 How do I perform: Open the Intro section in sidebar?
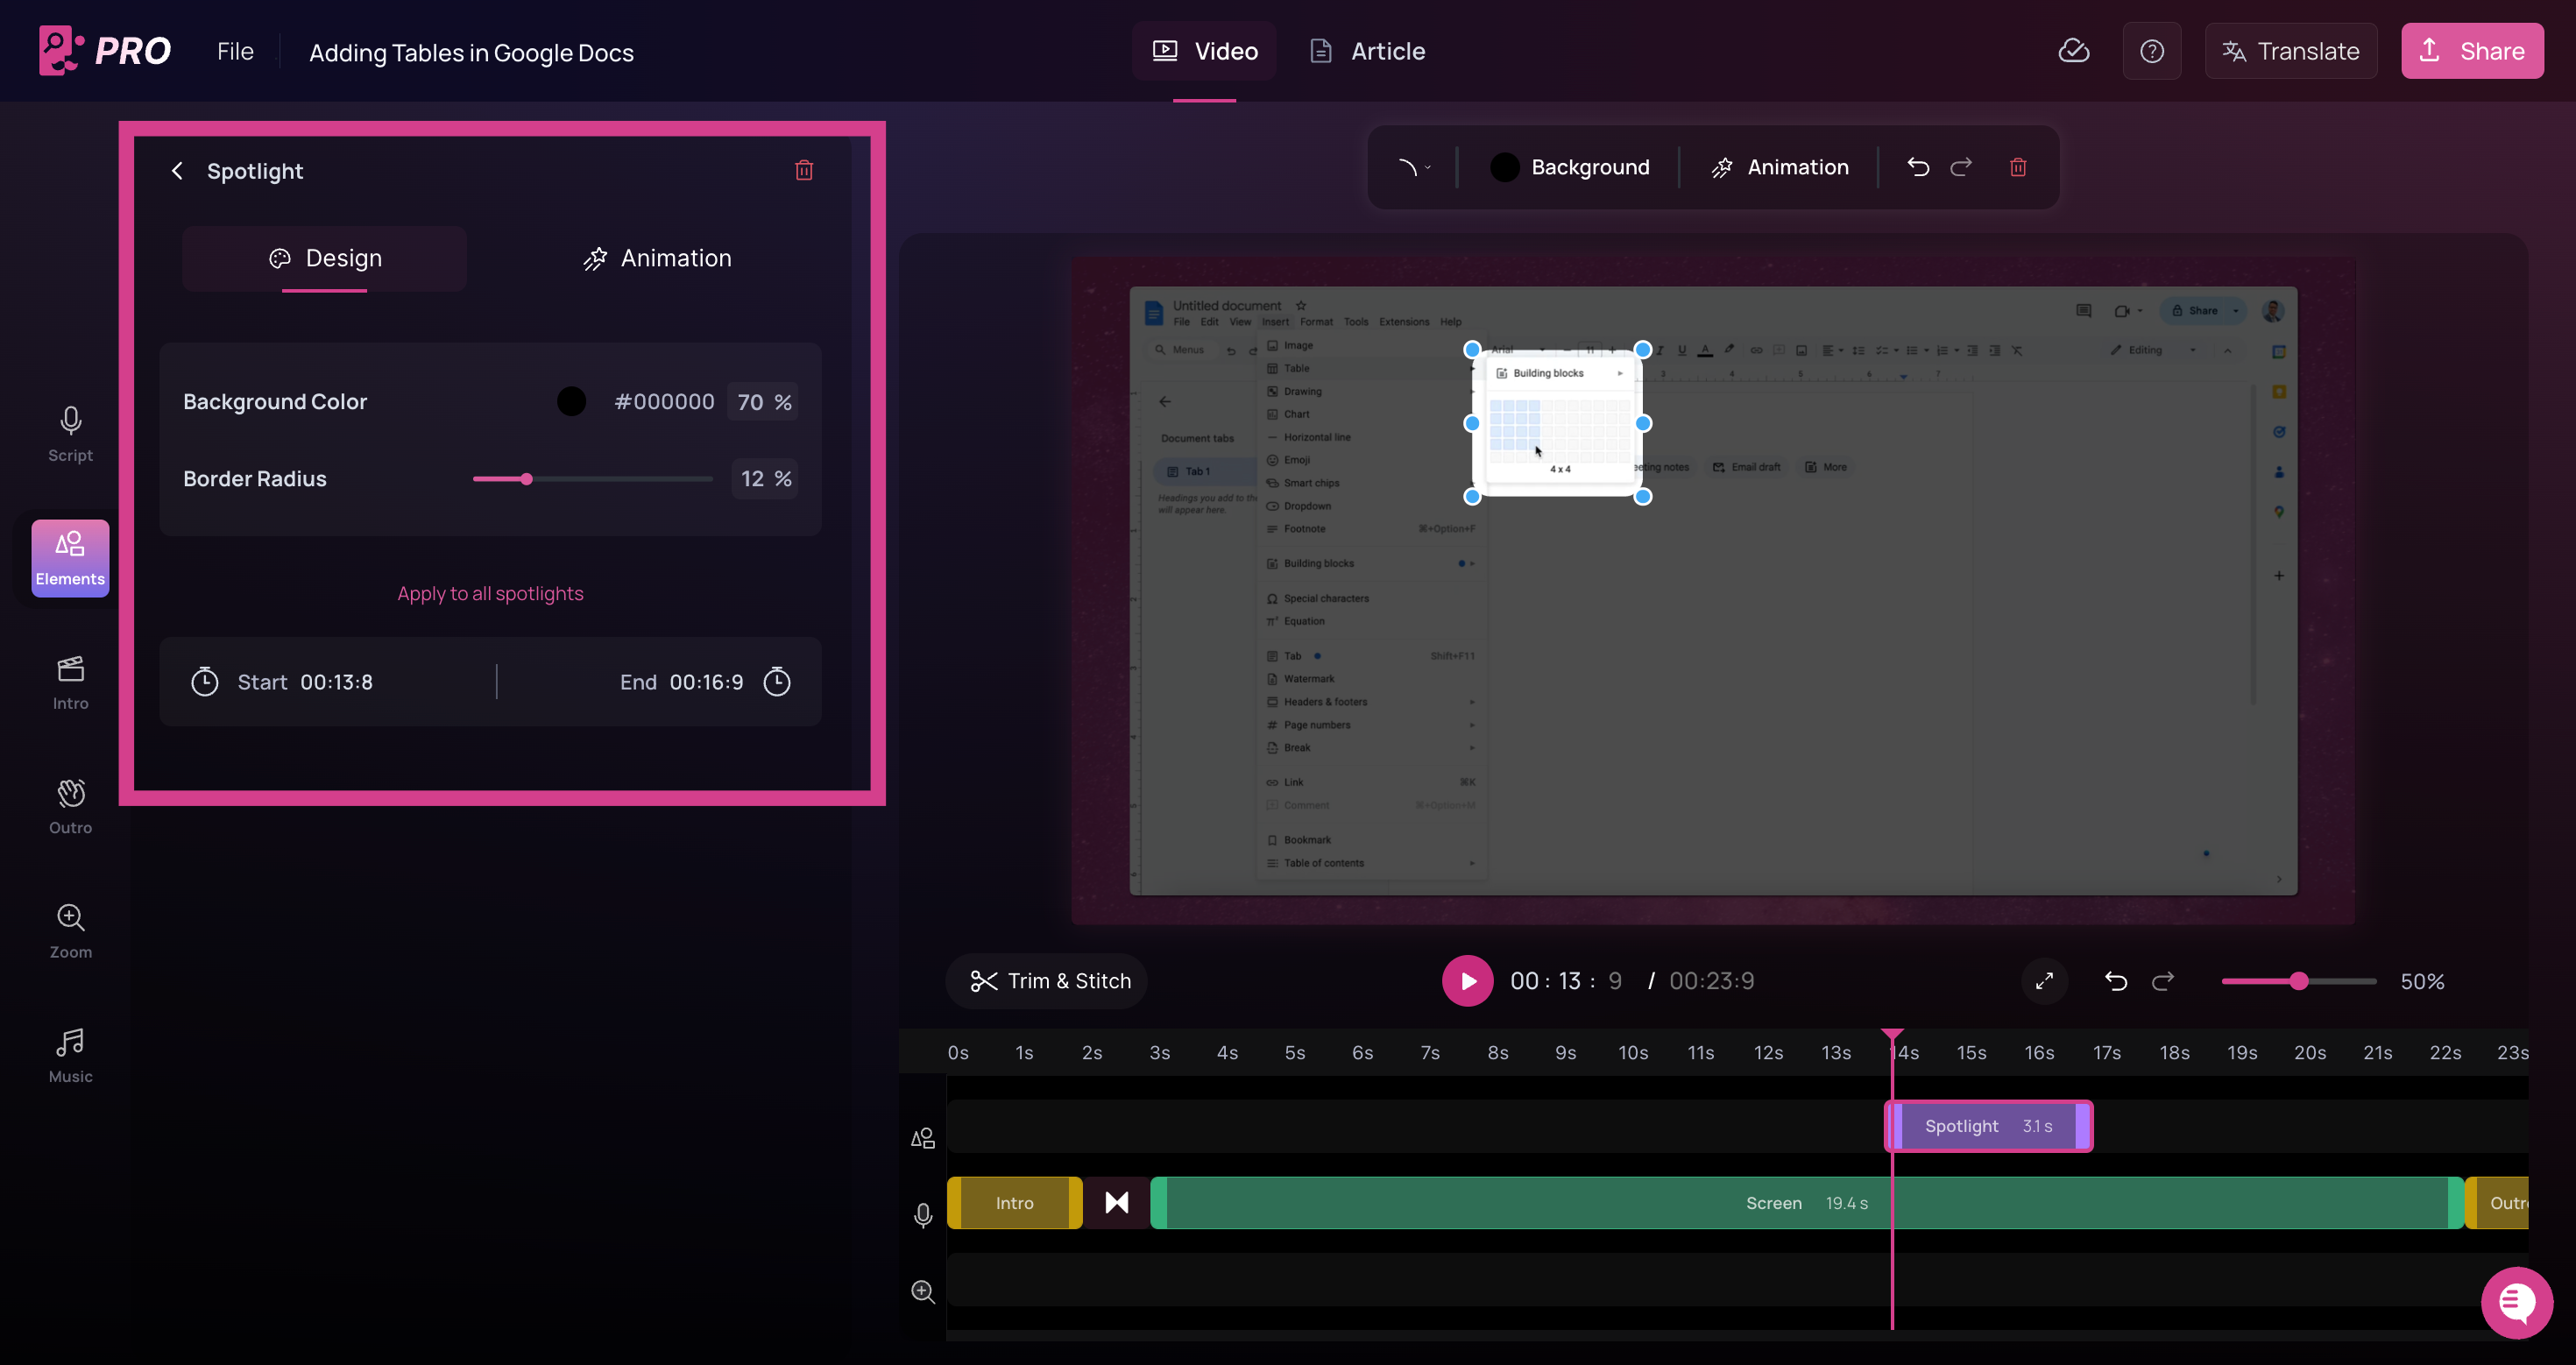70,682
